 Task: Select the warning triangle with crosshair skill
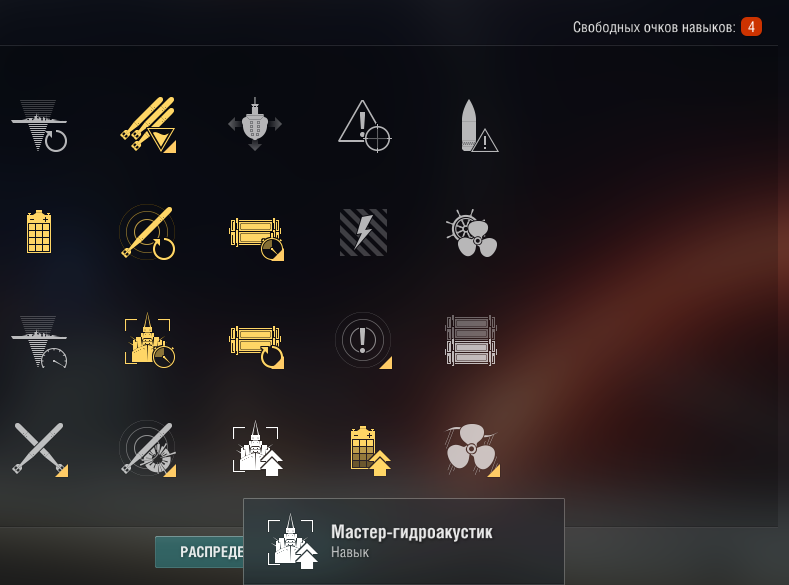click(364, 126)
